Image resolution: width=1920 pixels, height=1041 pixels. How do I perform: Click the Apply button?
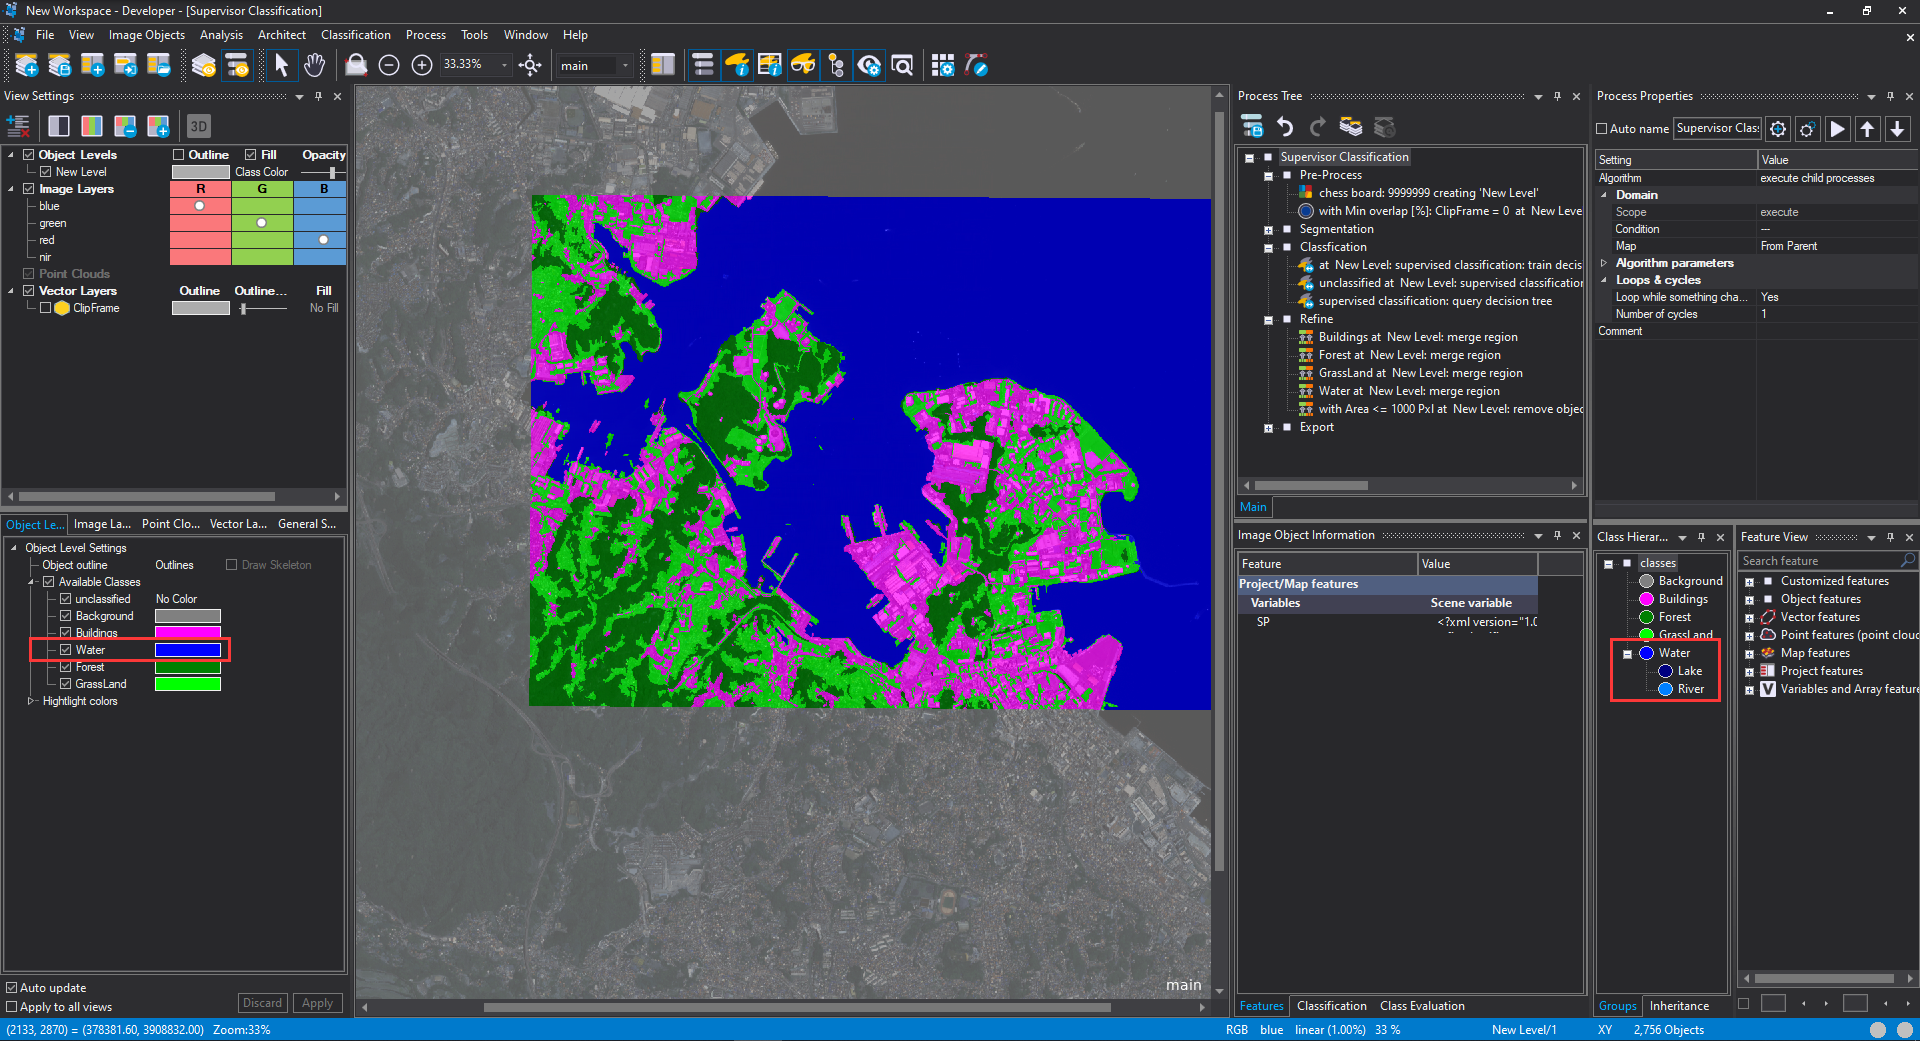coord(317,1003)
